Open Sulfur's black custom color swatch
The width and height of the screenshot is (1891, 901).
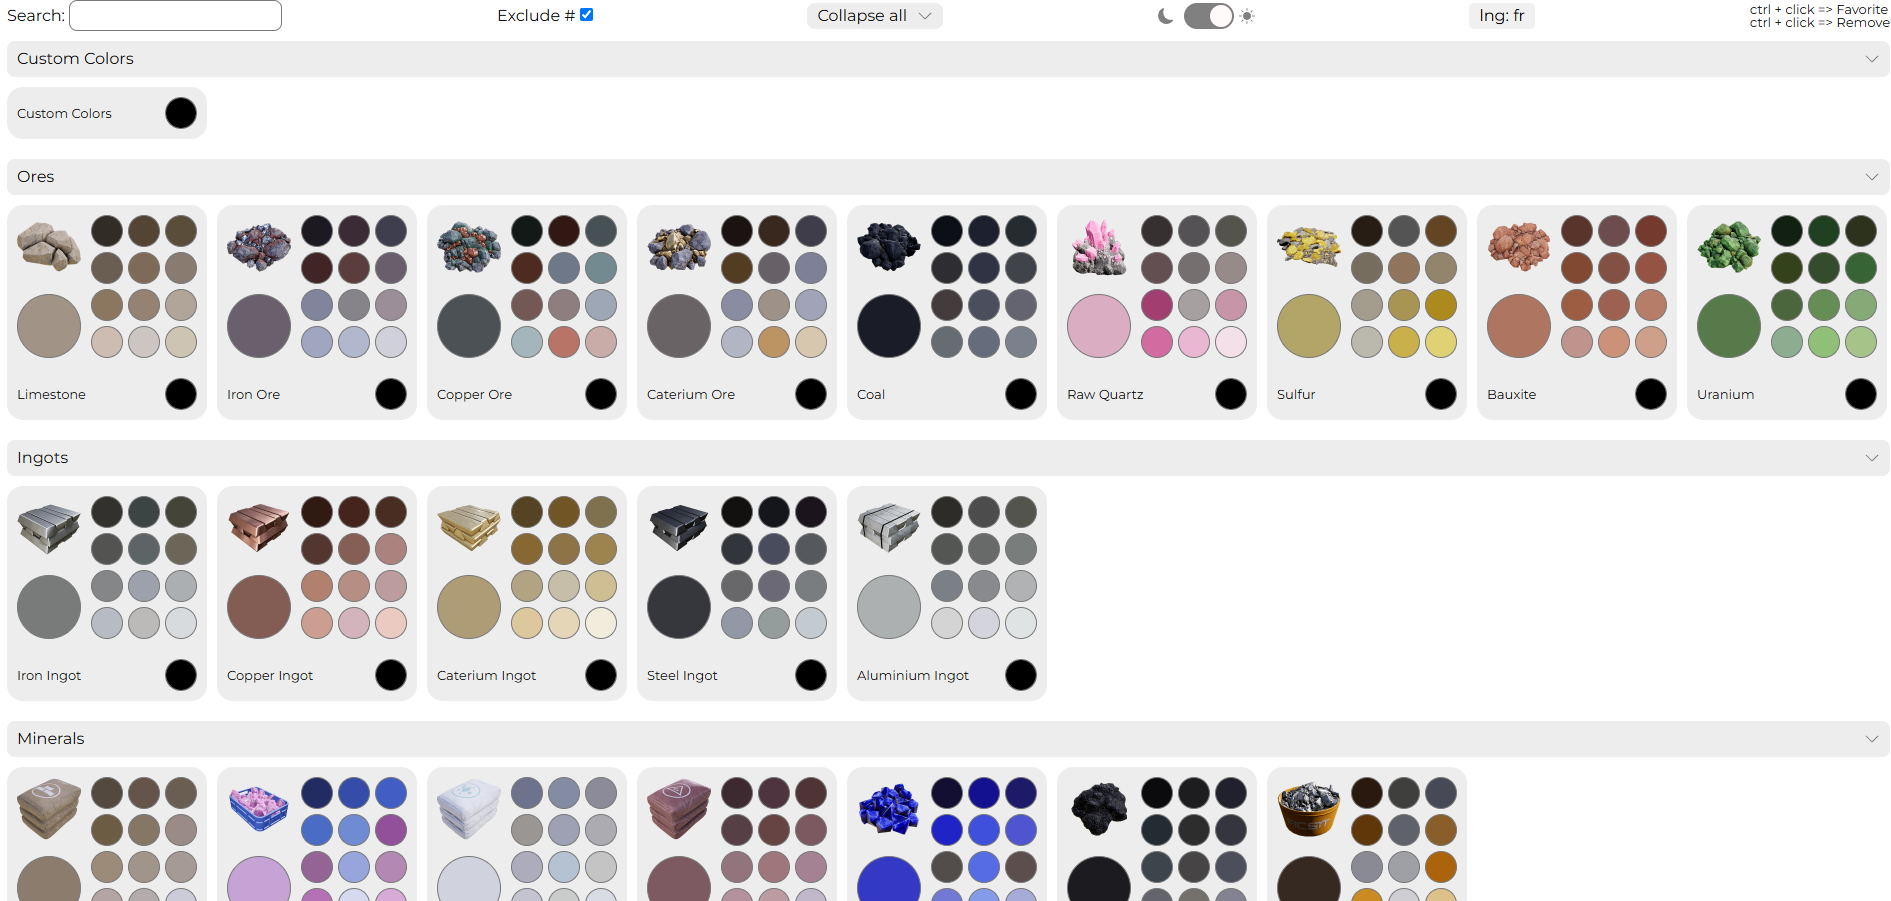coord(1441,394)
